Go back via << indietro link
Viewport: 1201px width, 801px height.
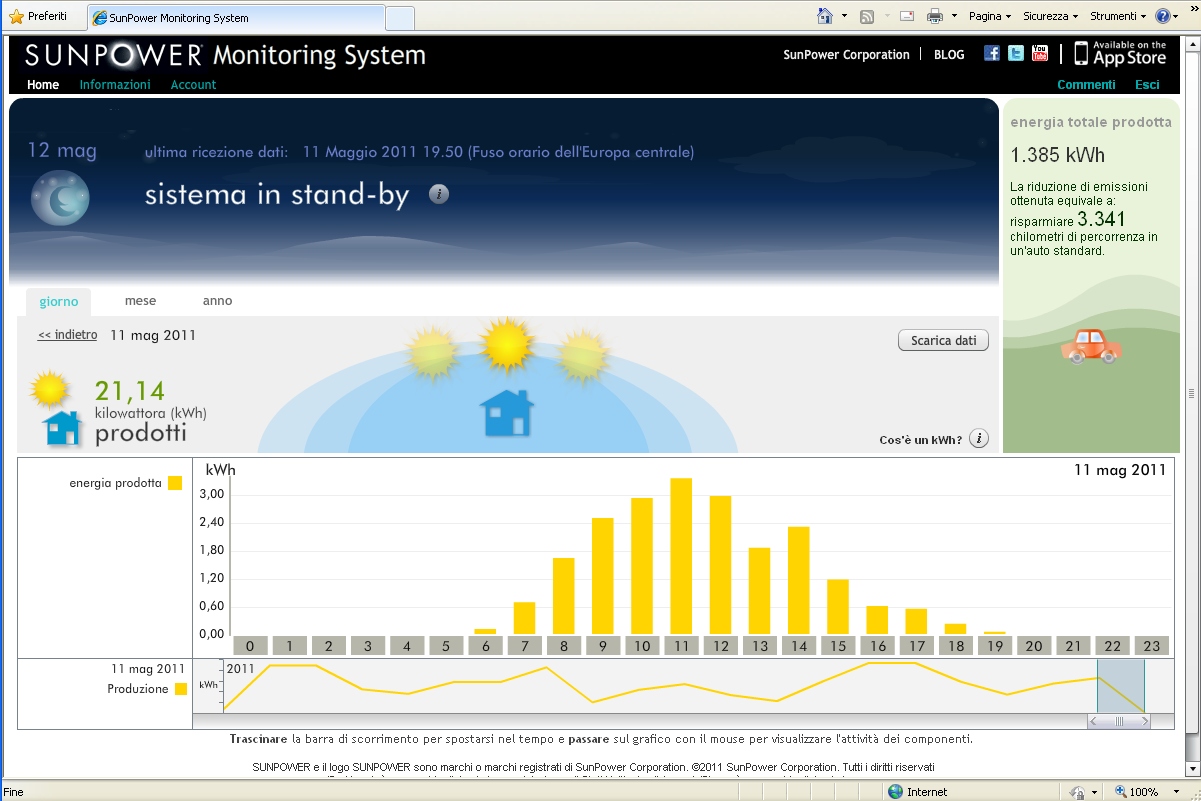[x=67, y=335]
